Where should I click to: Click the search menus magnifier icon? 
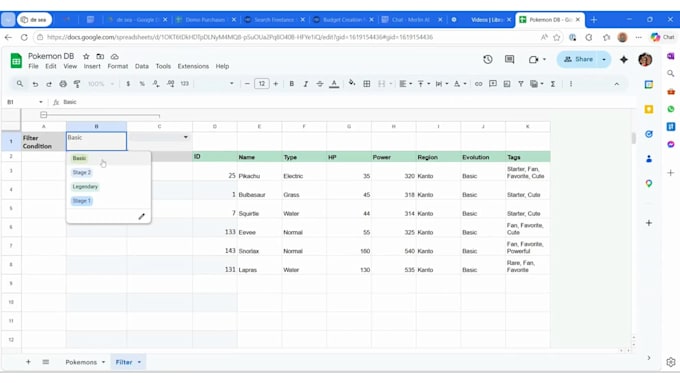[20, 84]
